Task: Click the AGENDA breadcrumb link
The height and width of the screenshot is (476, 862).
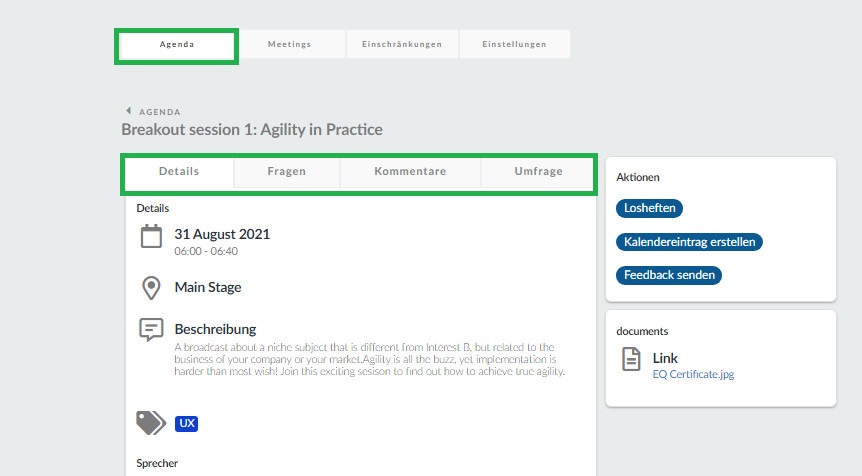Action: tap(159, 112)
